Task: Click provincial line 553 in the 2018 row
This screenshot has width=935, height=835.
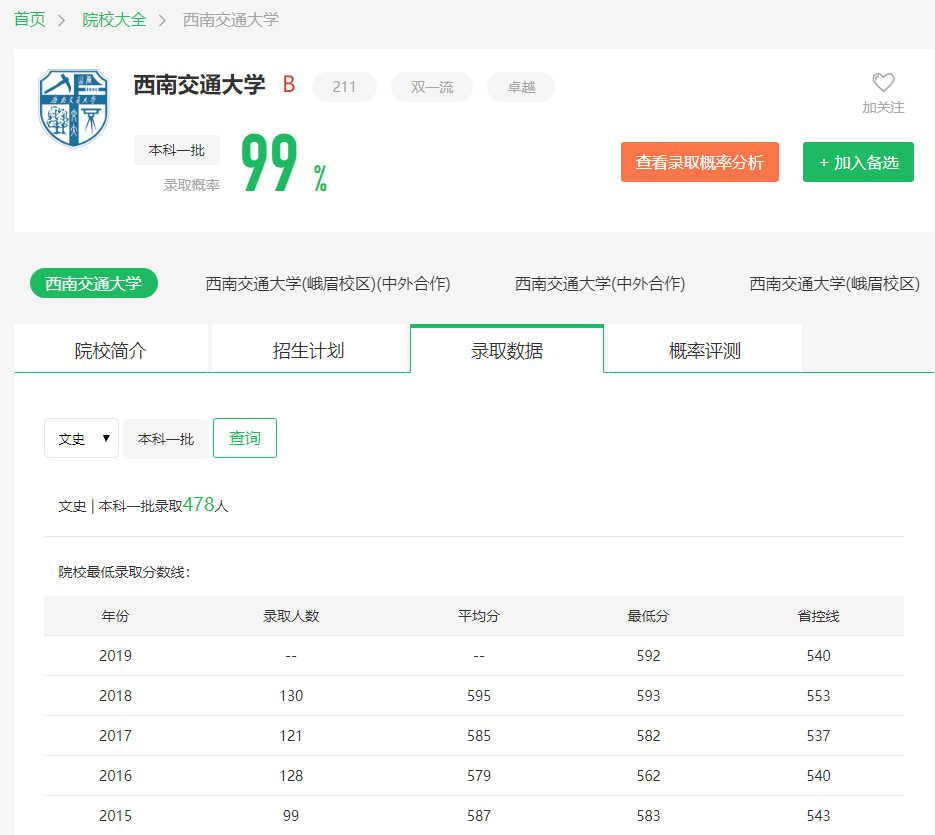Action: point(818,696)
